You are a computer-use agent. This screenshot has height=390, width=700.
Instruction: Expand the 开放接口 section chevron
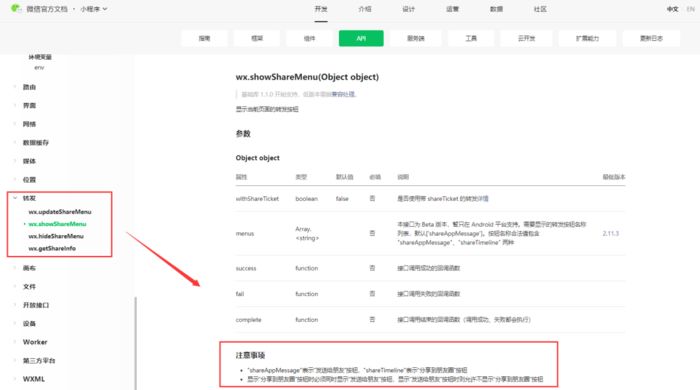click(15, 305)
